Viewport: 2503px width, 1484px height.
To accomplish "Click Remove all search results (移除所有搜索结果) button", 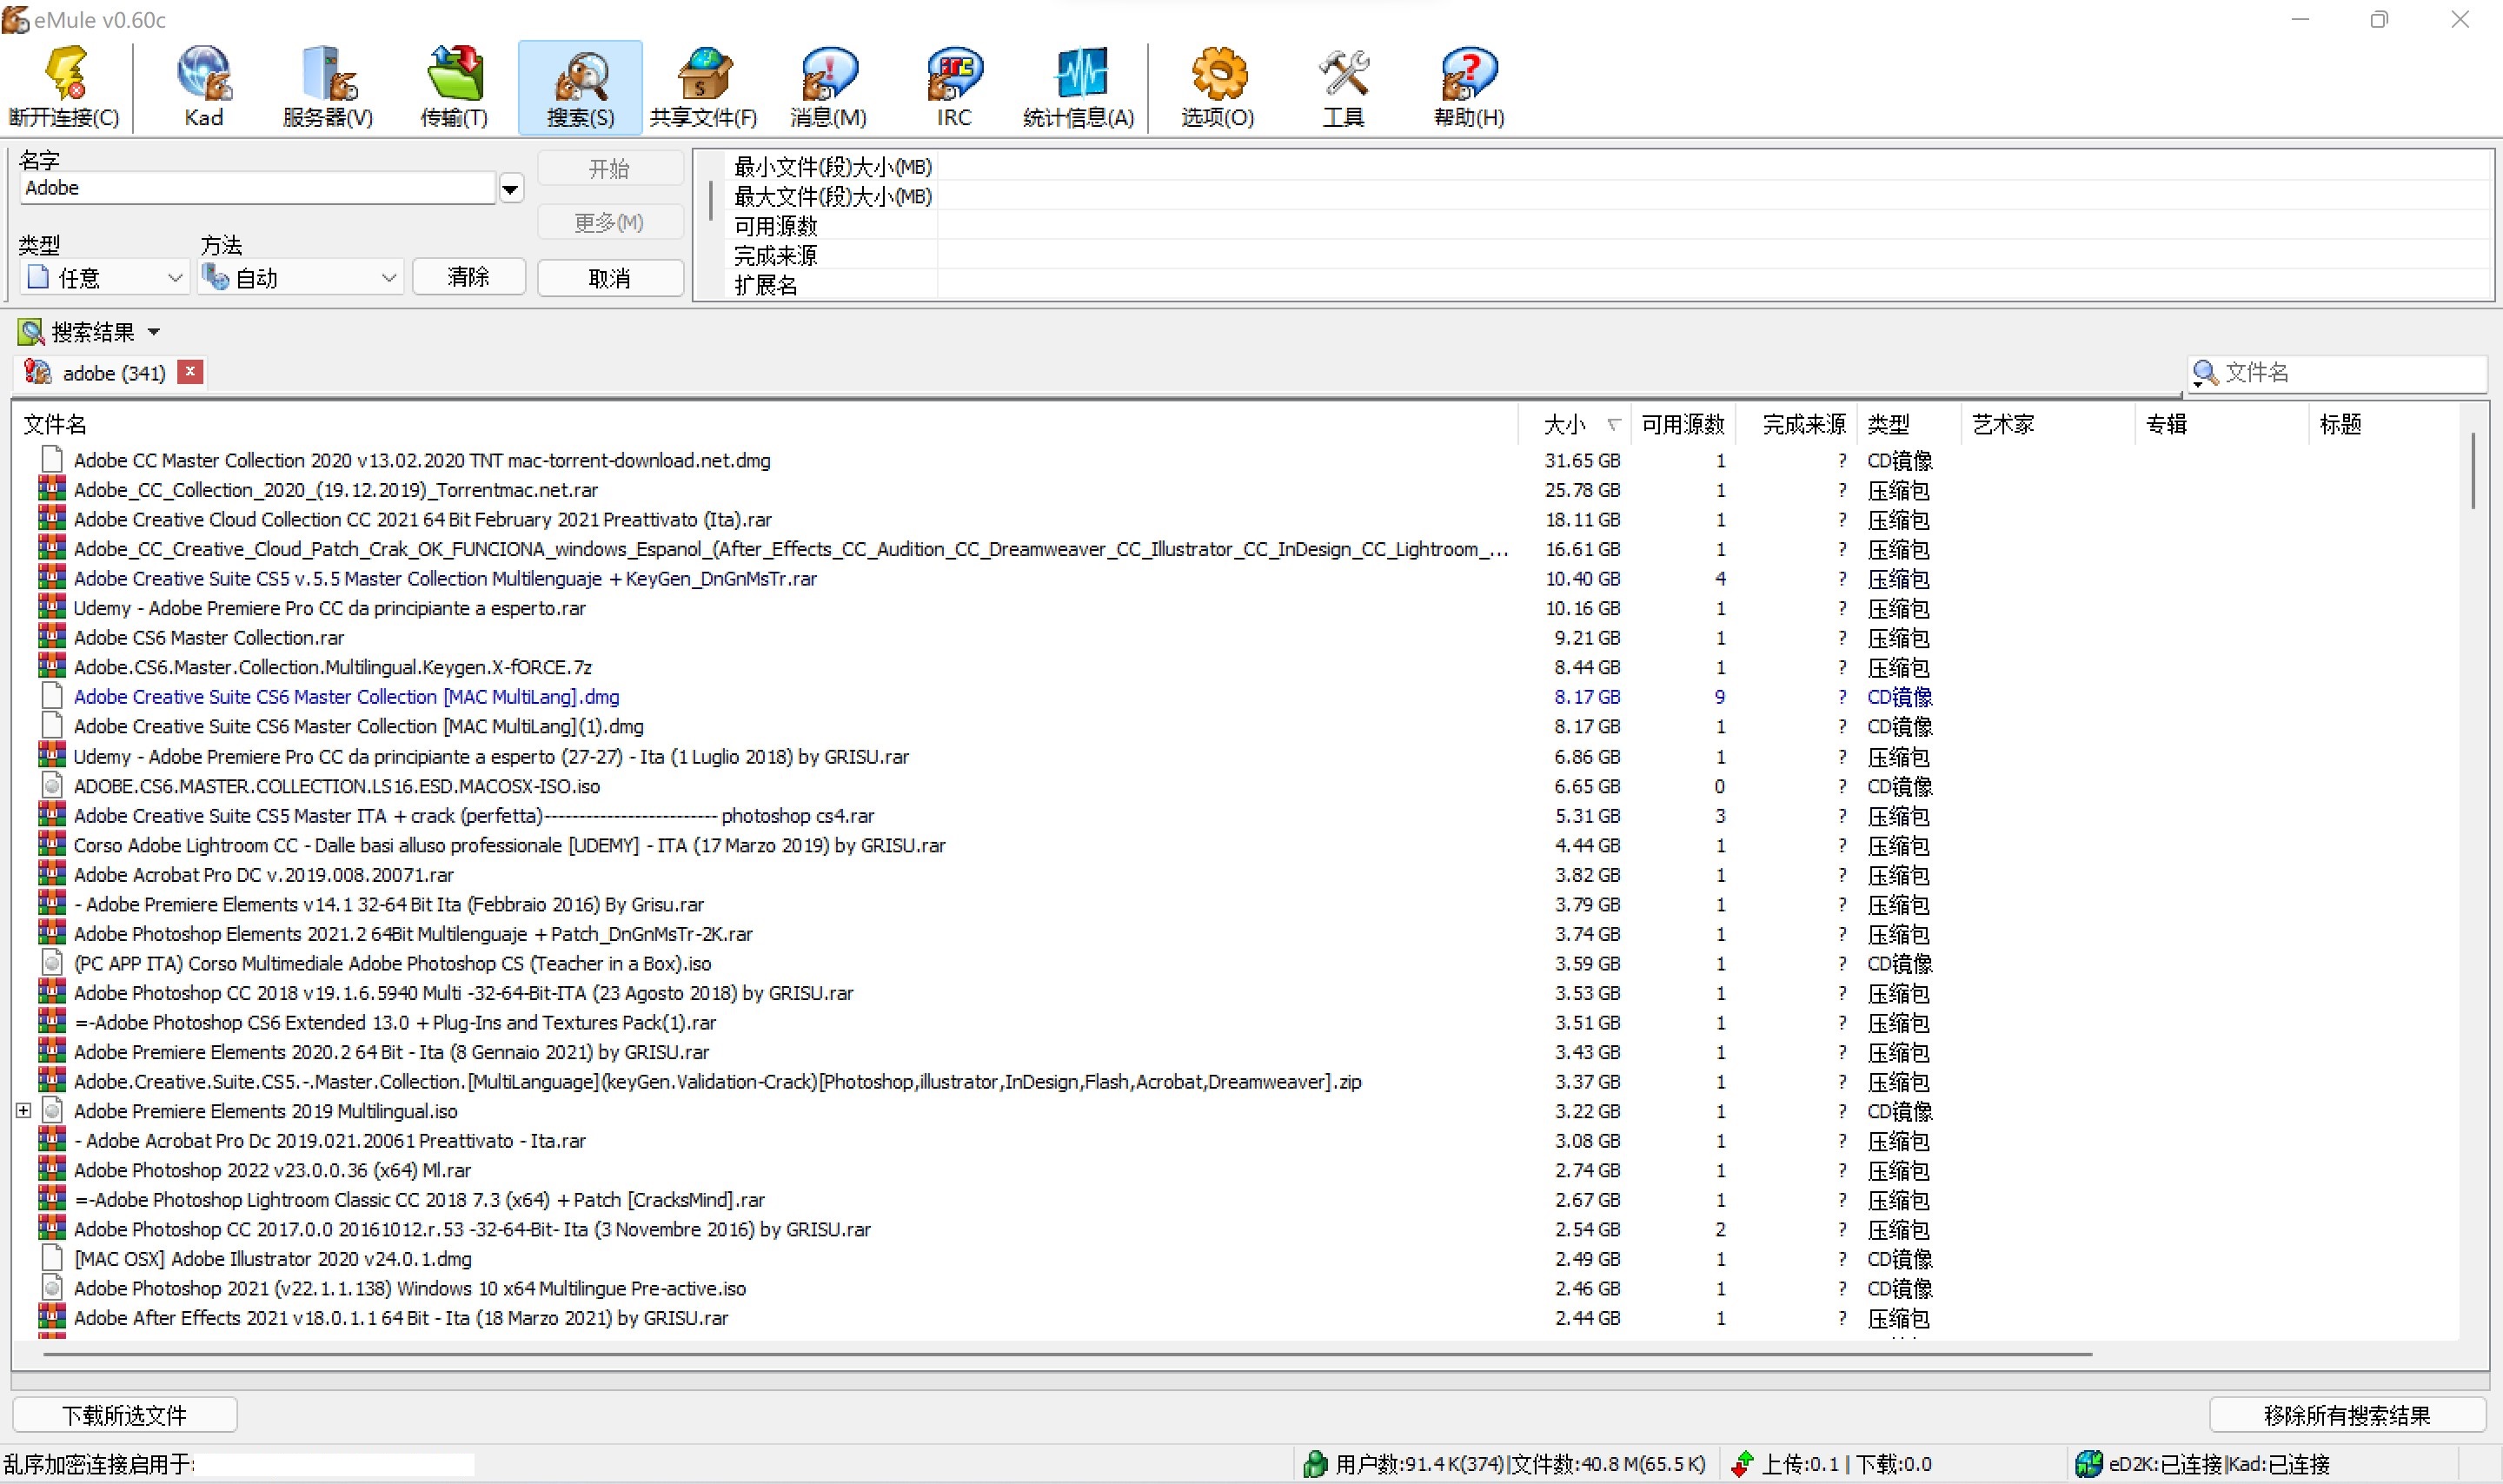I will (x=2347, y=1415).
